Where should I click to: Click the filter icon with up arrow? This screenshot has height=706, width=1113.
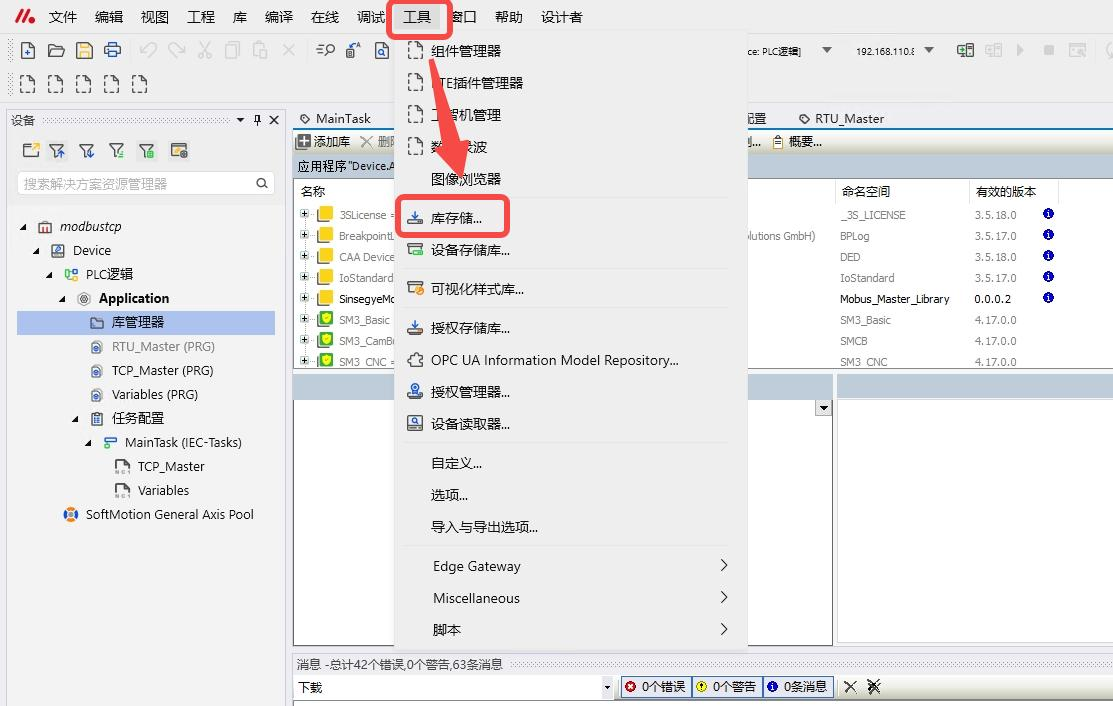click(x=57, y=150)
